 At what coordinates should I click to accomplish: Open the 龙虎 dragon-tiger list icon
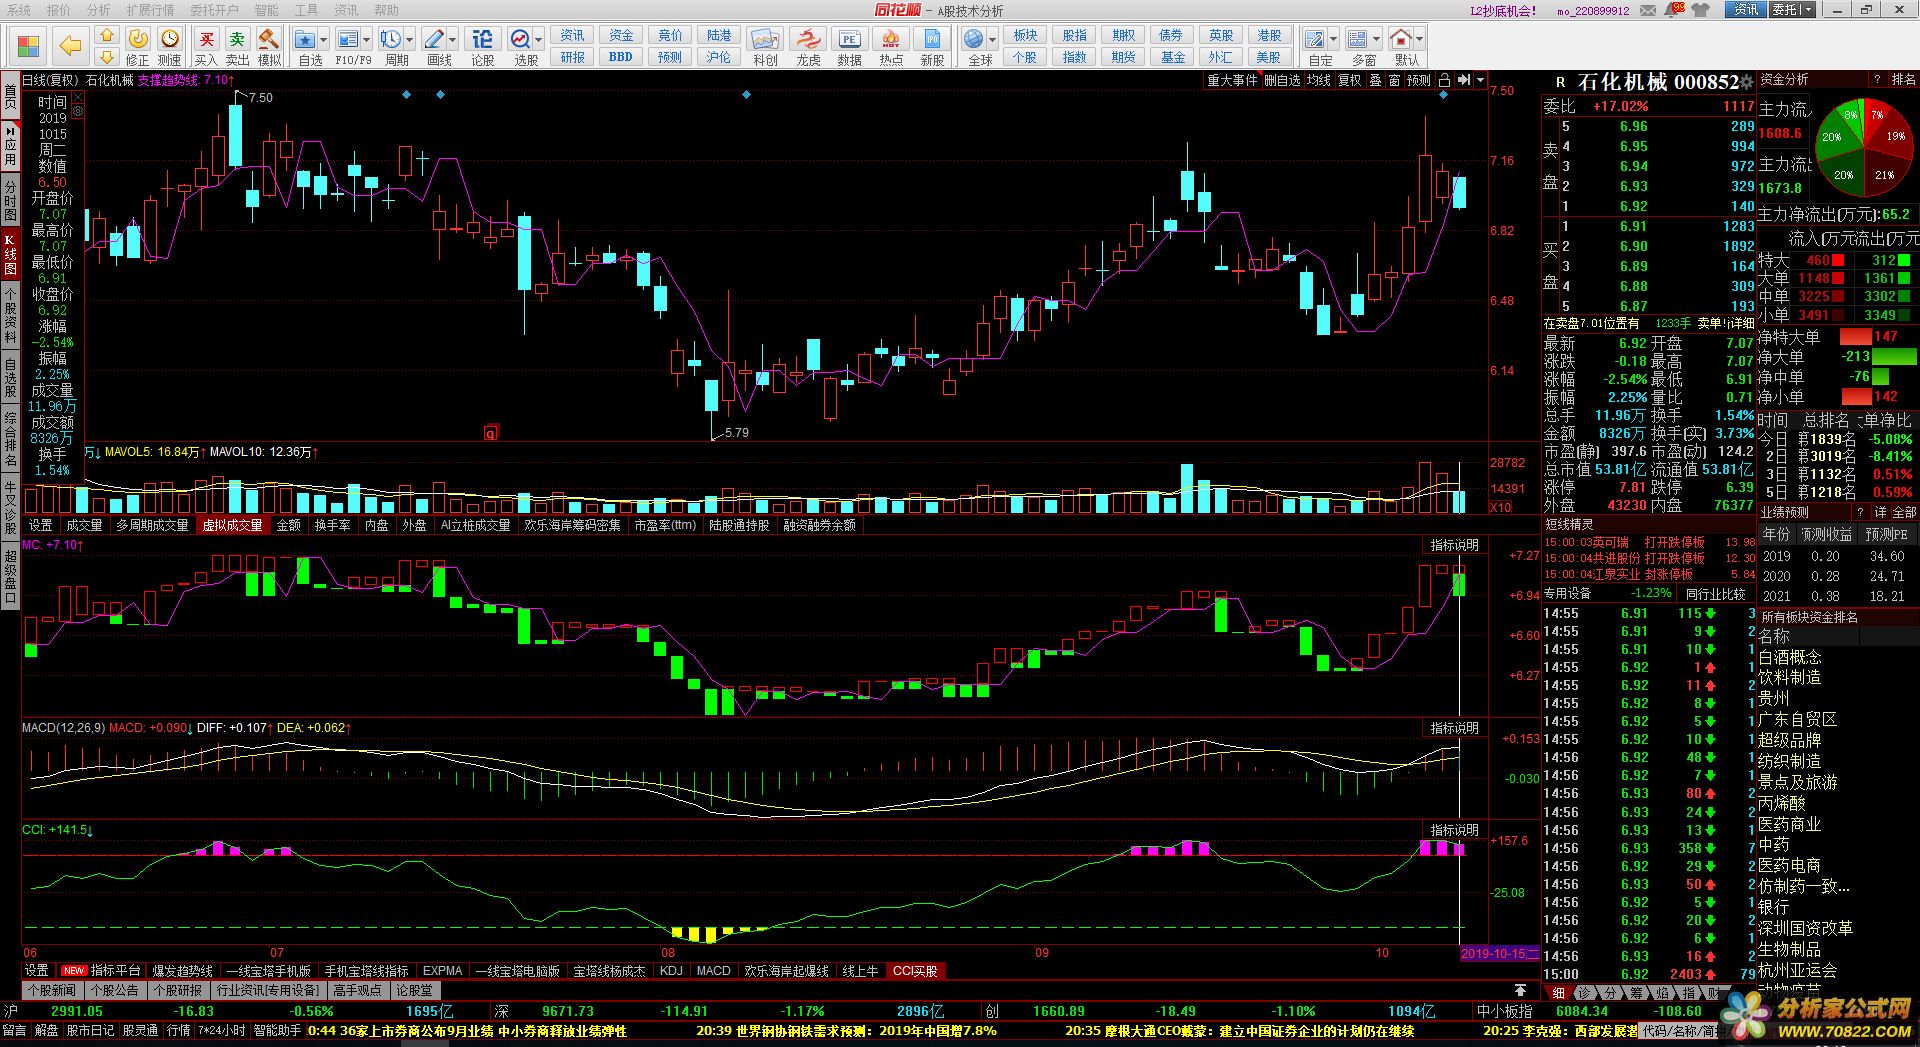[807, 39]
